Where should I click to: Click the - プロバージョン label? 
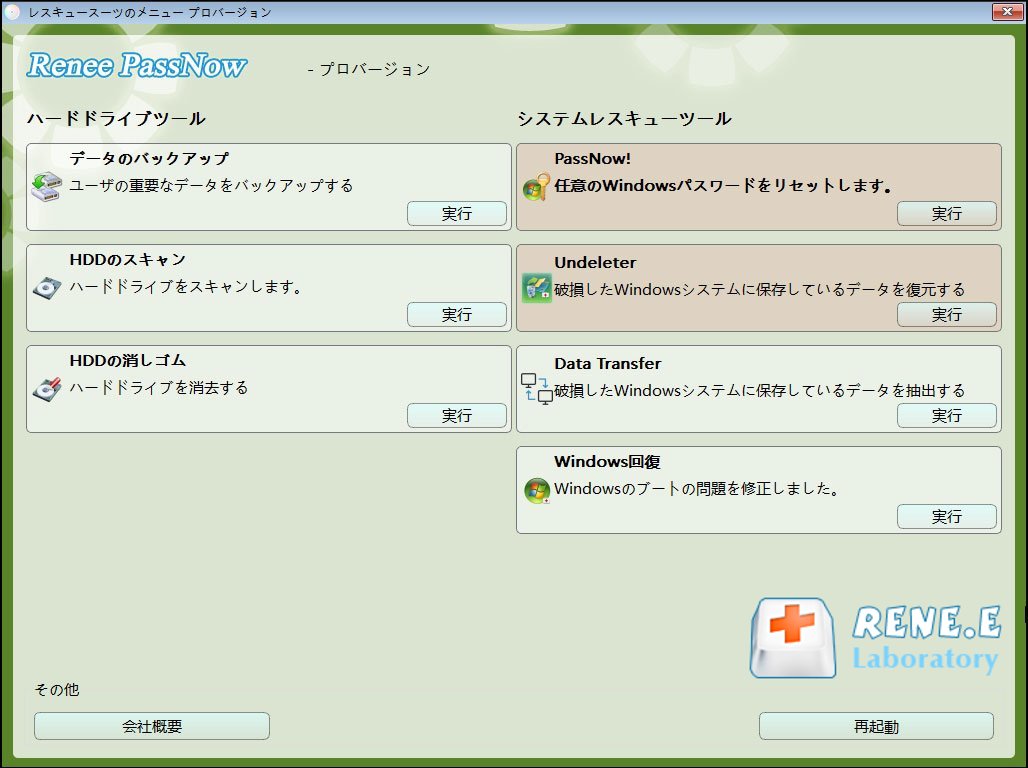click(369, 69)
